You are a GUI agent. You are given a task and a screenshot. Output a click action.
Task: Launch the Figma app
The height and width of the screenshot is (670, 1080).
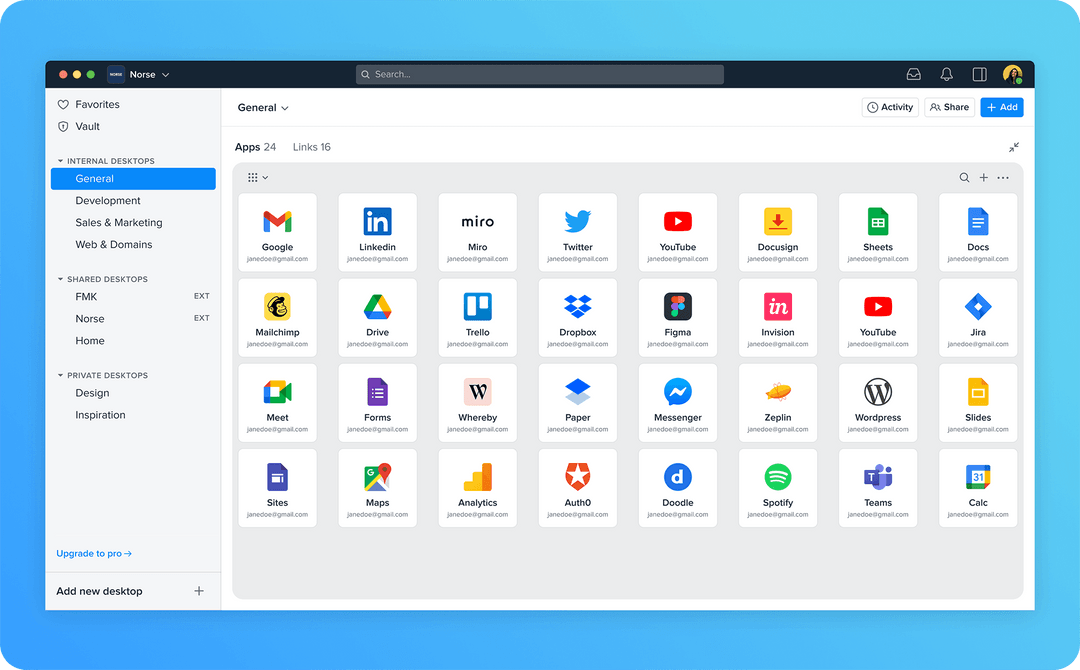pyautogui.click(x=677, y=317)
